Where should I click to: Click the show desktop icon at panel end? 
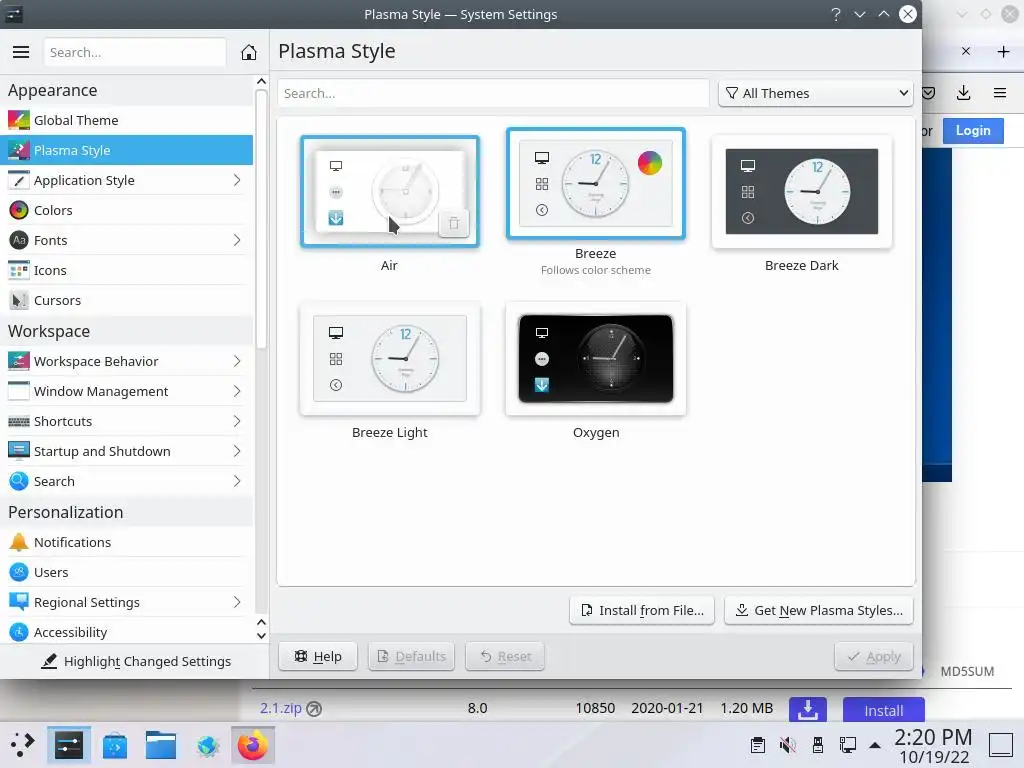coord(1000,745)
